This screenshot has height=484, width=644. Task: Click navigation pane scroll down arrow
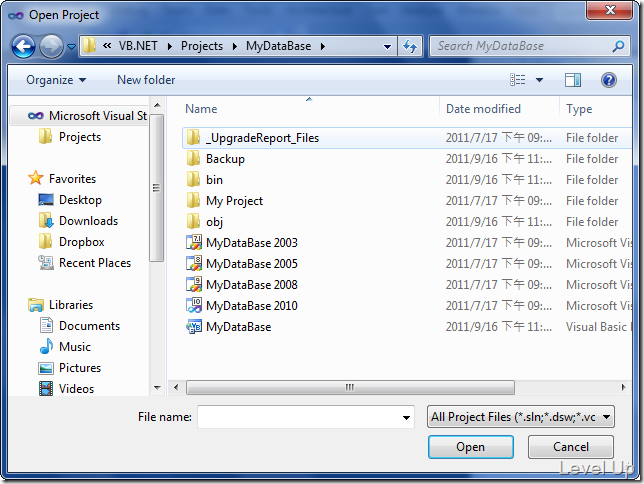(x=157, y=387)
